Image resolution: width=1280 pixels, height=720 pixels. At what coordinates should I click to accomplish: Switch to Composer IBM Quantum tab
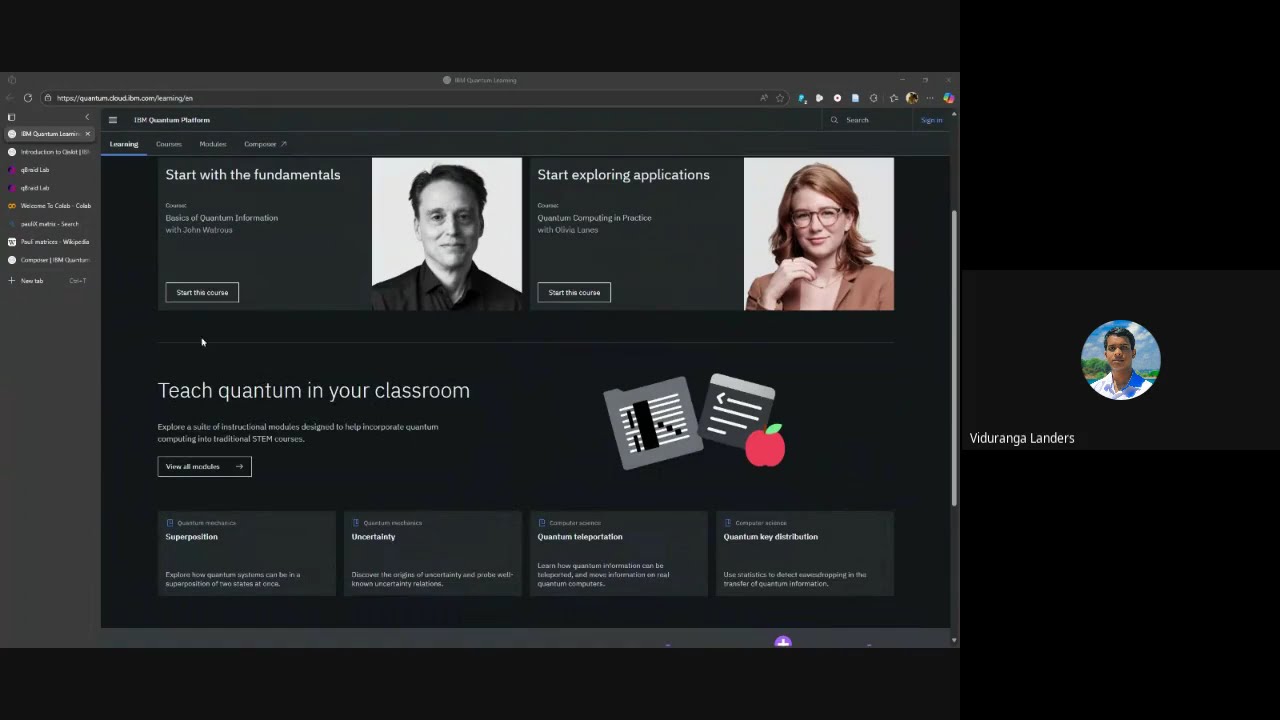[48, 260]
